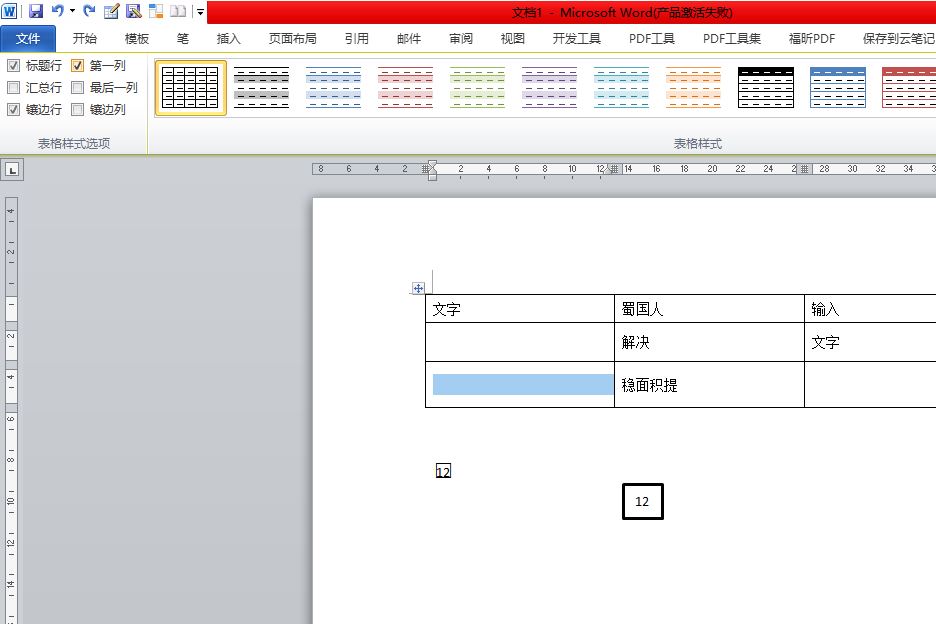The image size is (936, 624).
Task: Enable the 汇总行 checkbox
Action: pos(13,86)
